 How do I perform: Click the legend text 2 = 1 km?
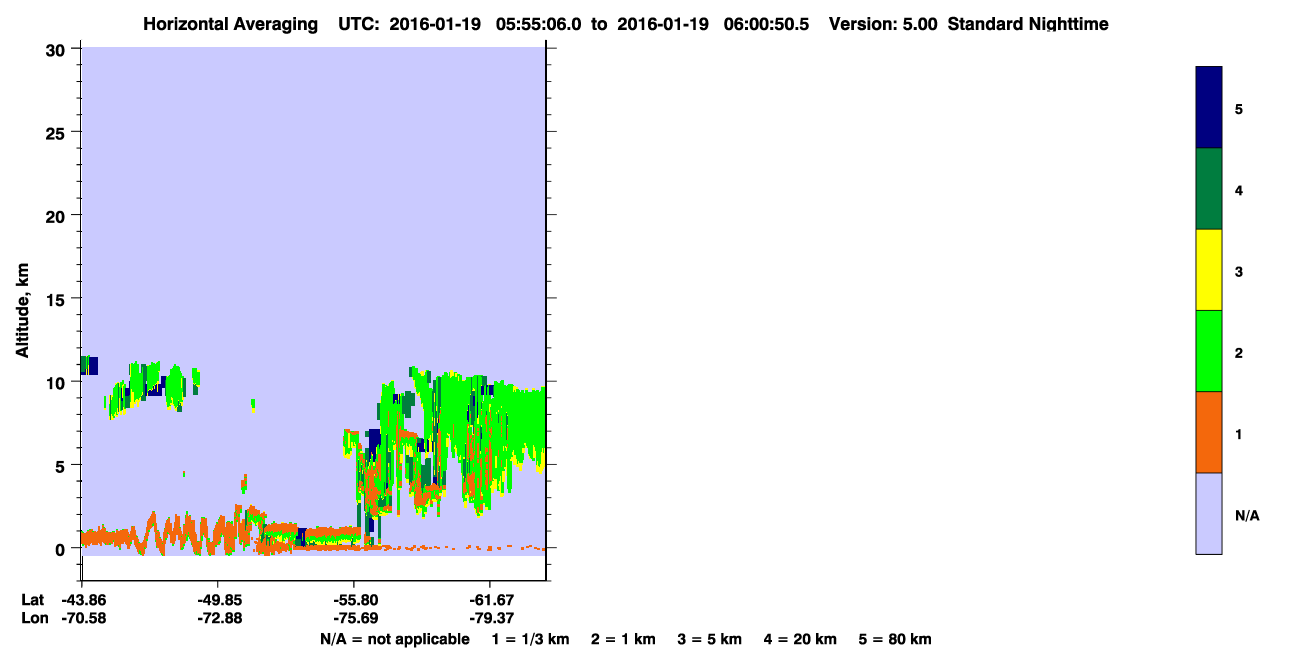pos(623,639)
